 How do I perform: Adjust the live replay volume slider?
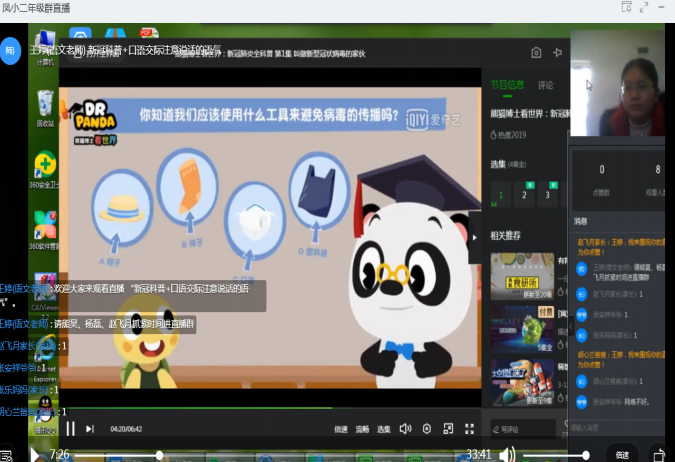[x=554, y=455]
